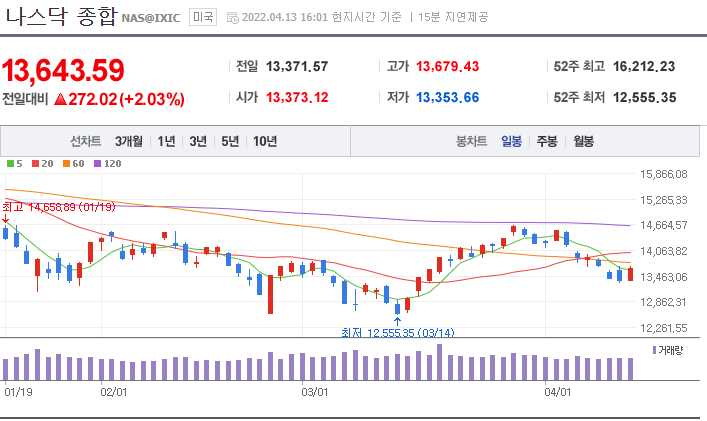The width and height of the screenshot is (707, 421).
Task: Click the red 20-day moving average swatch
Action: [x=36, y=164]
